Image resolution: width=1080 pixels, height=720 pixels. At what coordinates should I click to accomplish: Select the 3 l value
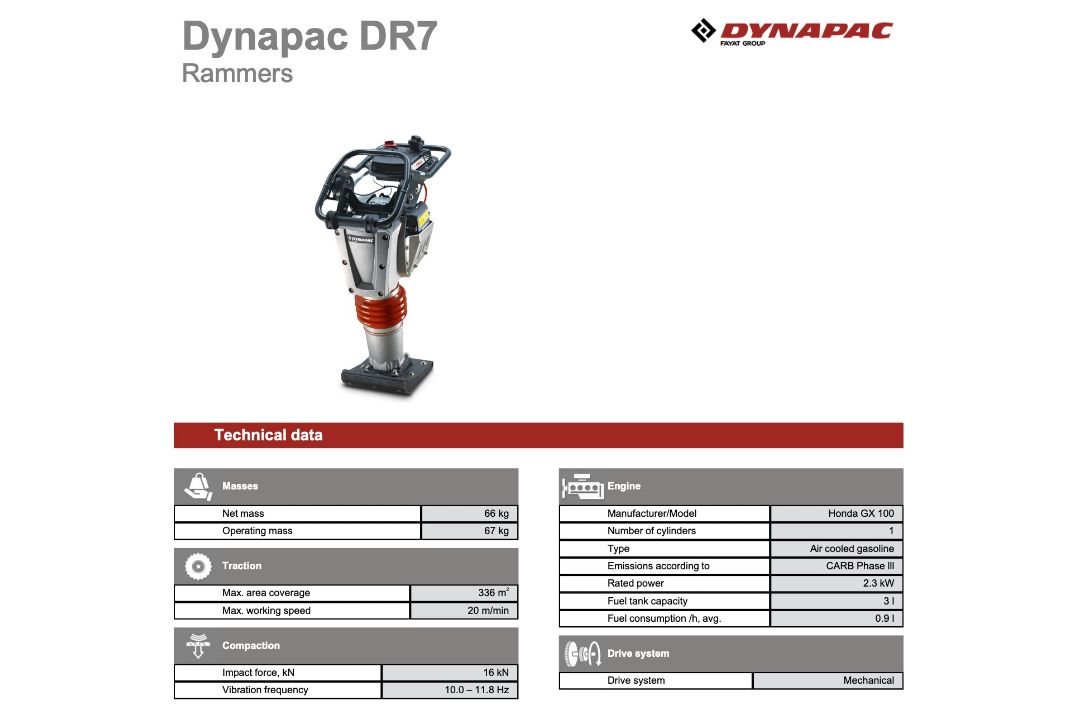point(889,601)
